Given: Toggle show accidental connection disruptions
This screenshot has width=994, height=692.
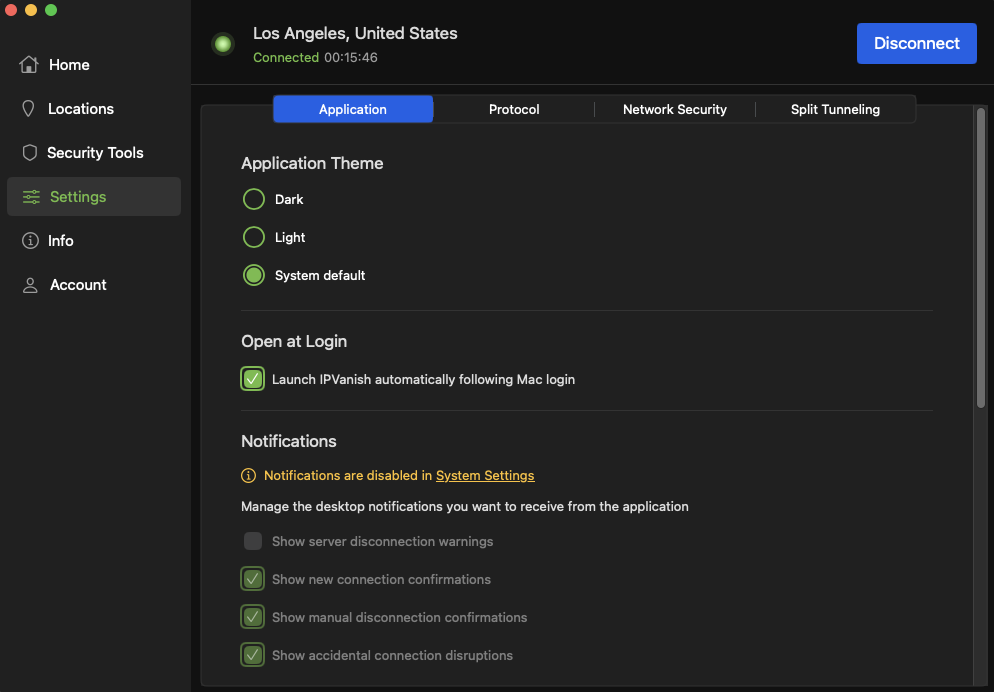Looking at the screenshot, I should [252, 655].
